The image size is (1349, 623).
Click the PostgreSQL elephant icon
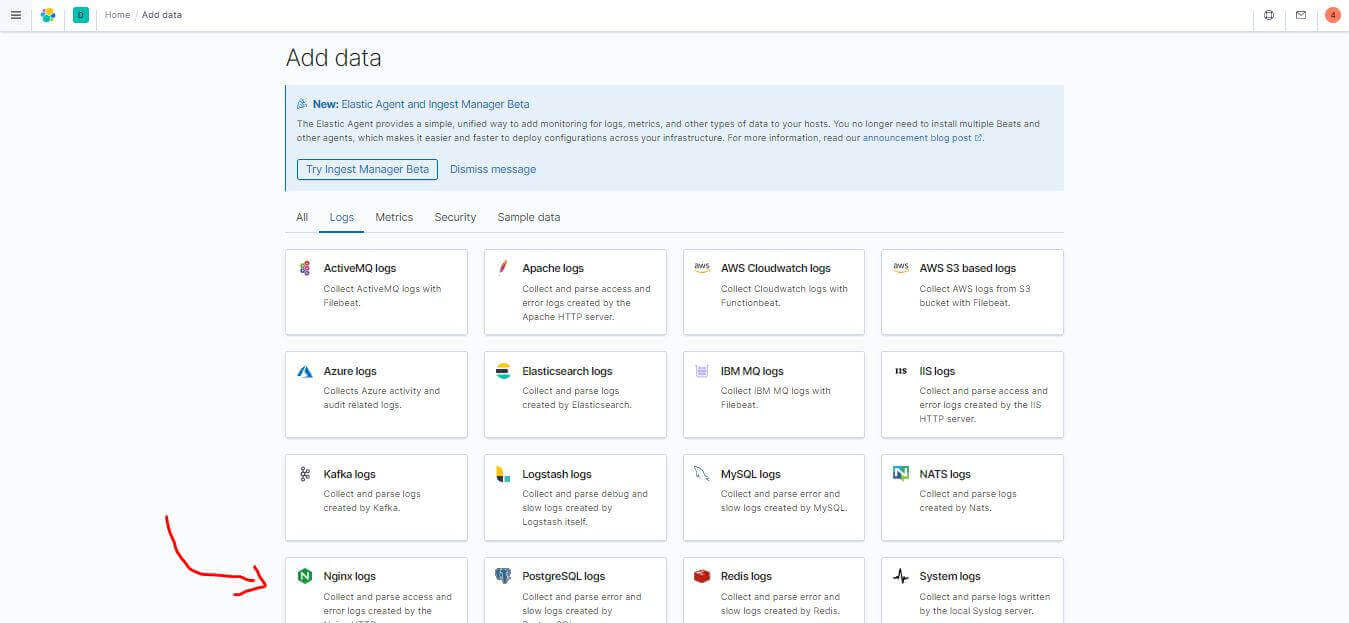(x=503, y=576)
